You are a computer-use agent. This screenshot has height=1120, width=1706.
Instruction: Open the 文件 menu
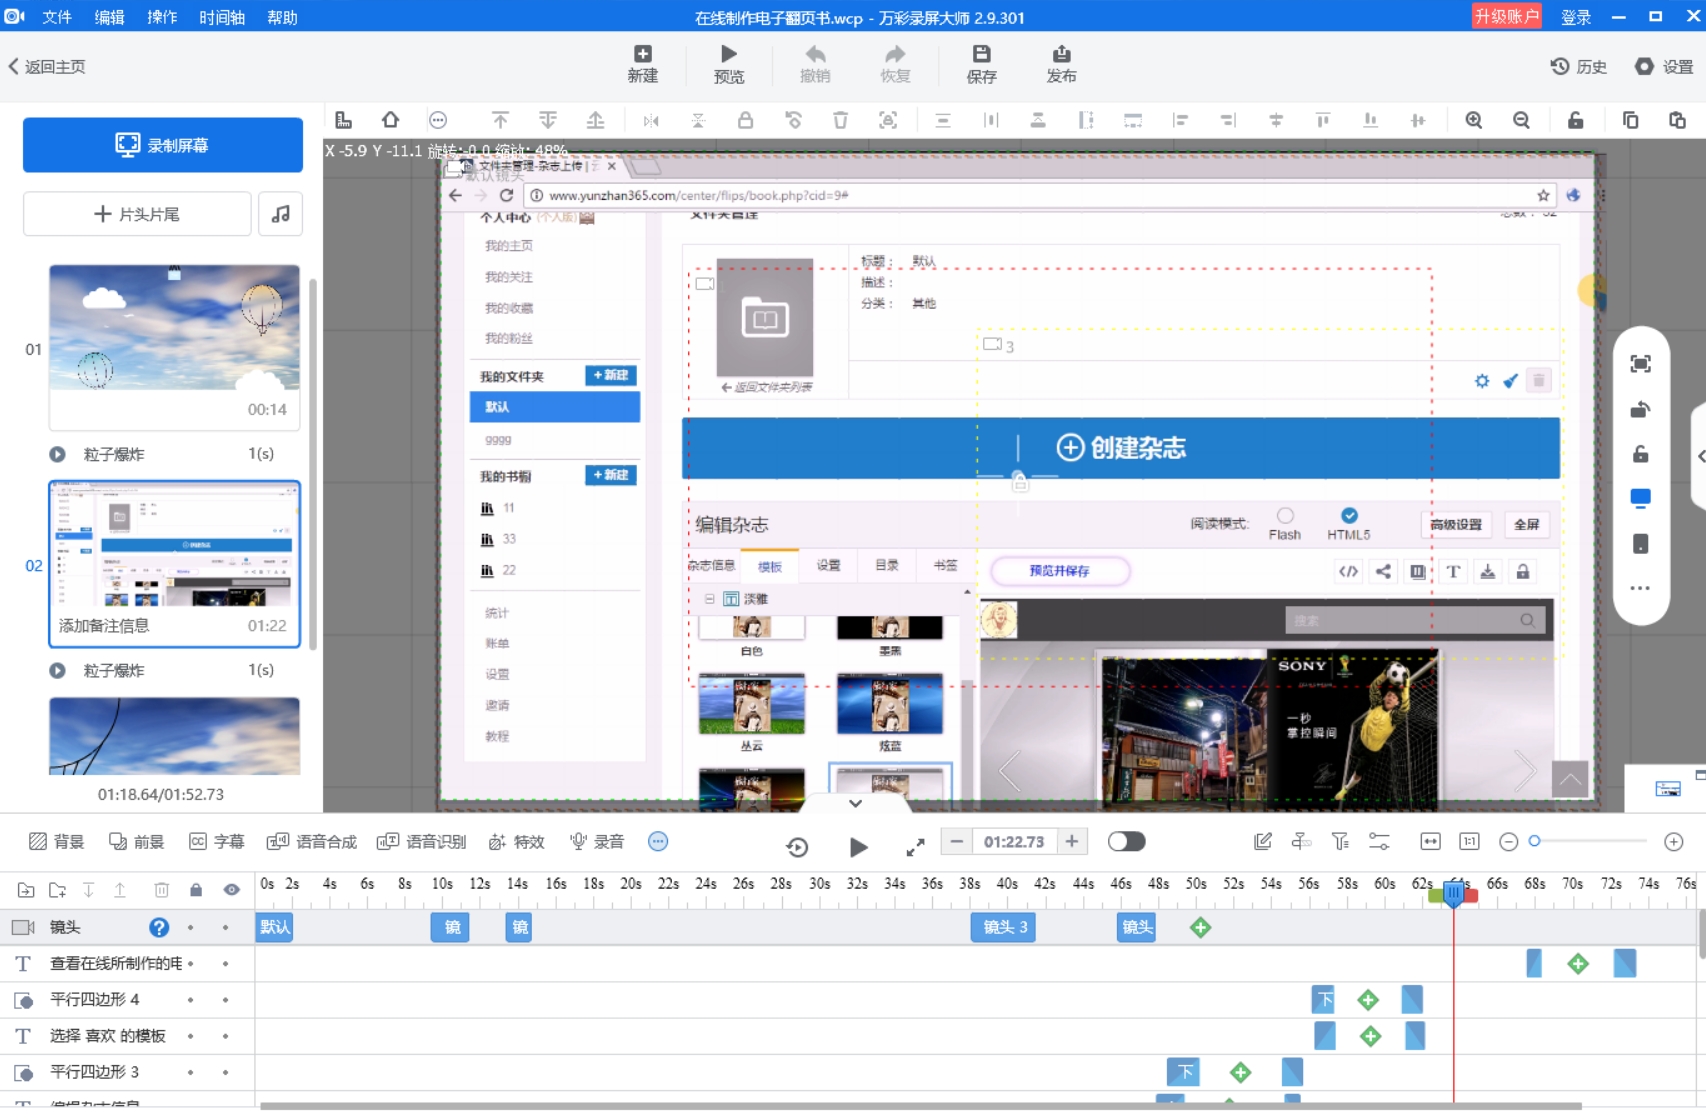click(x=57, y=17)
